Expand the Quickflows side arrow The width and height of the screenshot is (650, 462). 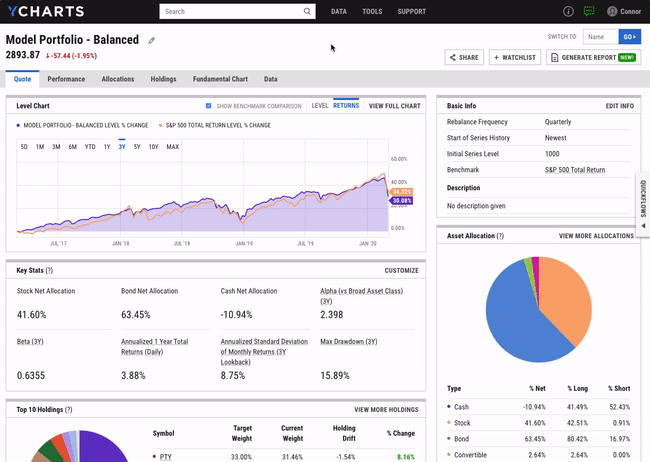click(643, 226)
